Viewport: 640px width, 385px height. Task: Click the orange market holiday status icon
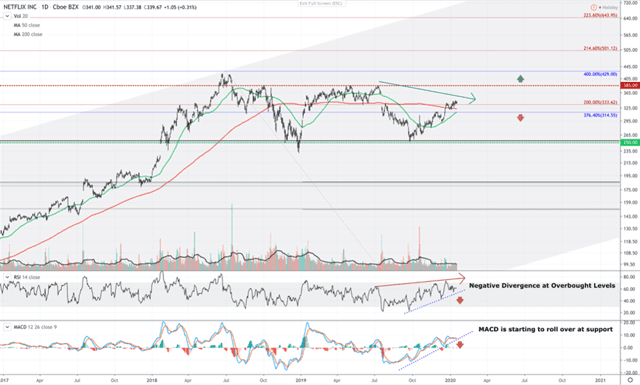(593, 7)
